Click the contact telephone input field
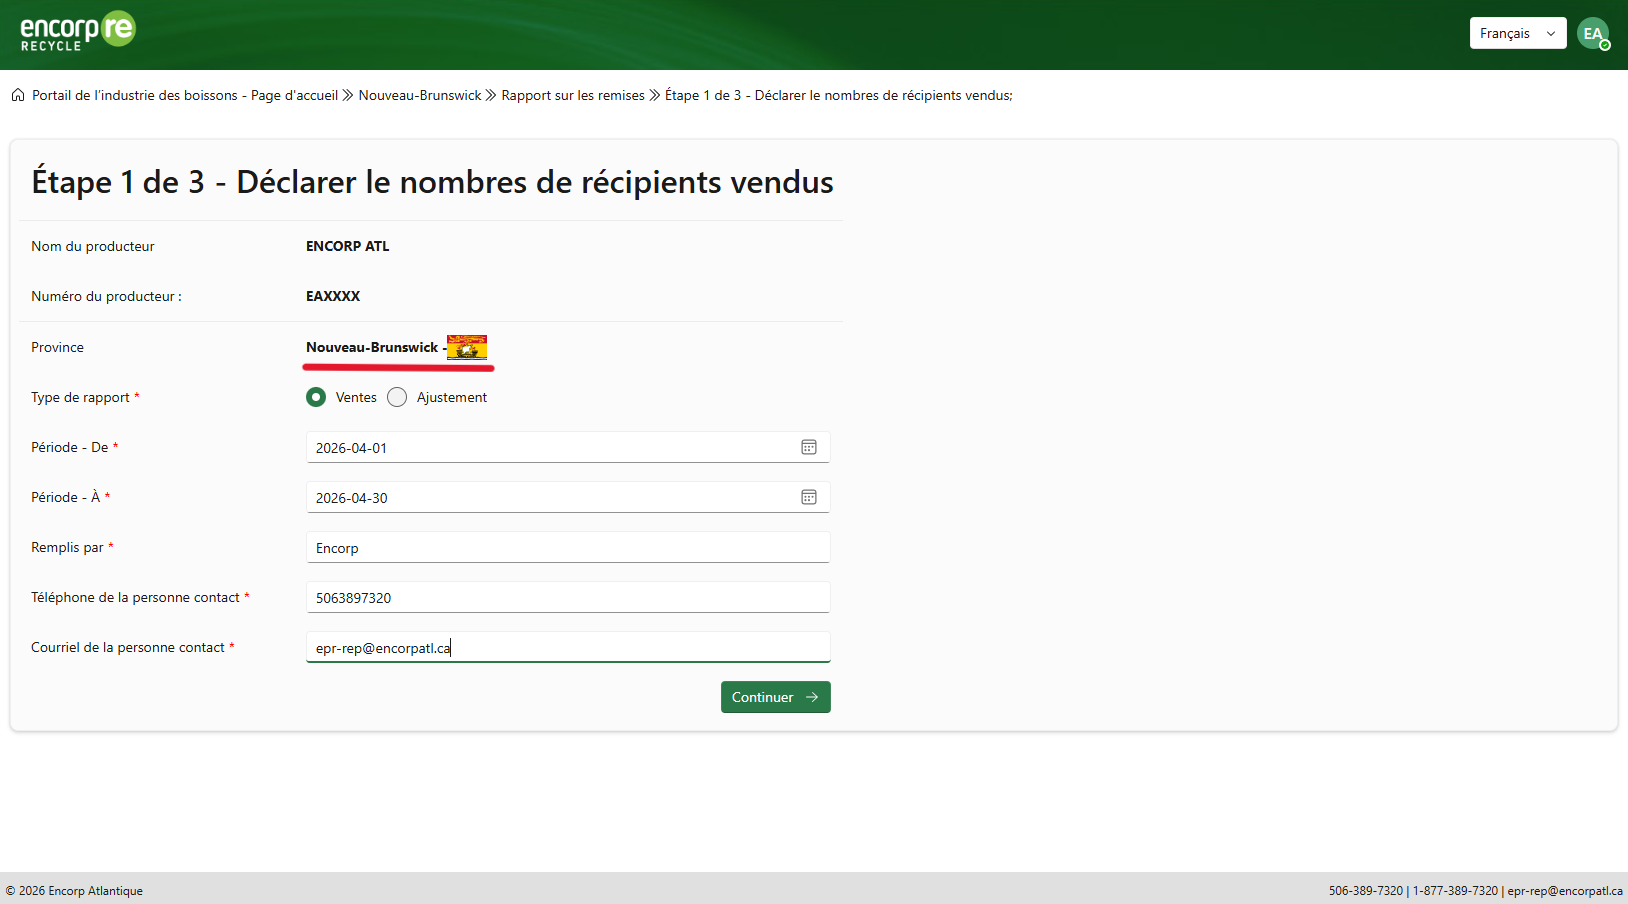 (567, 598)
